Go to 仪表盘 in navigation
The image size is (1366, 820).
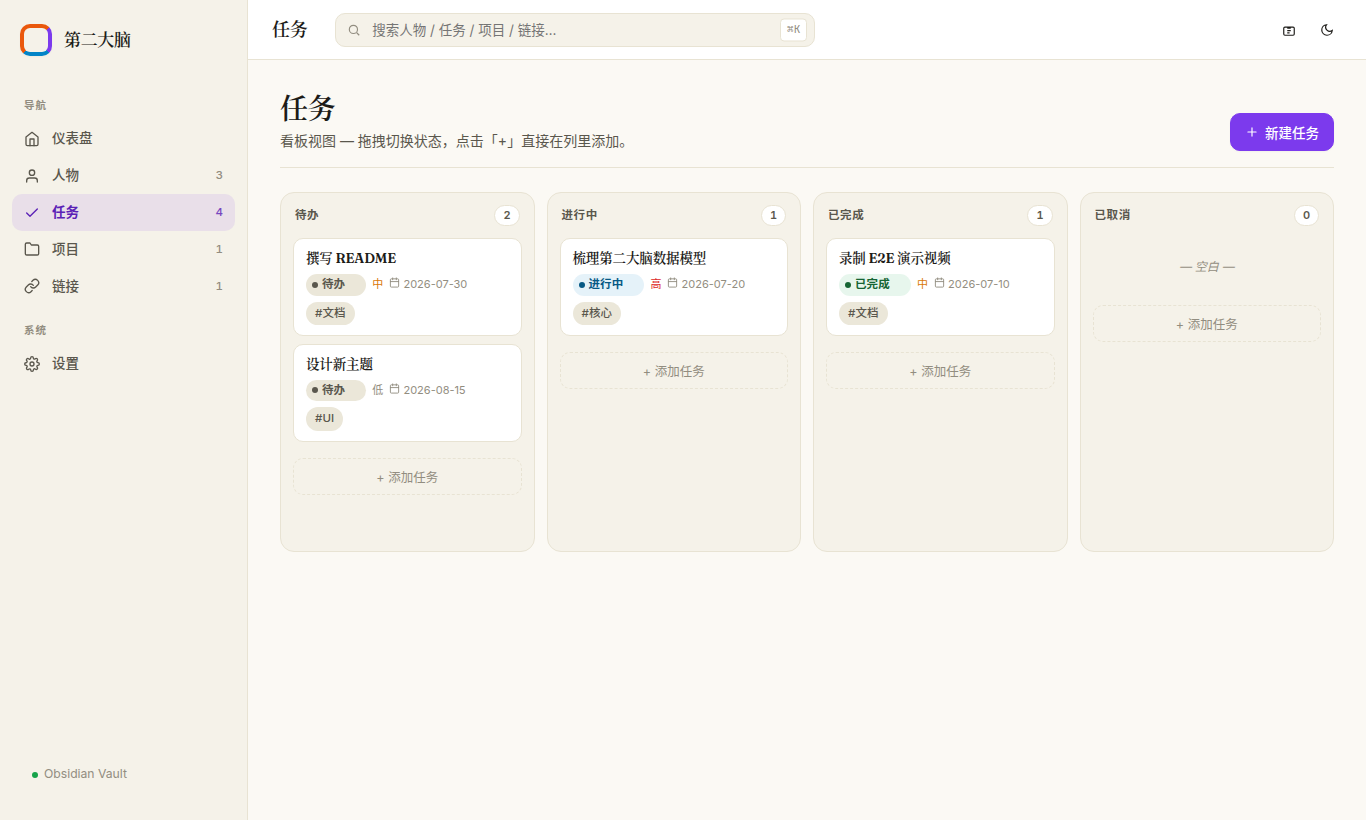(123, 139)
